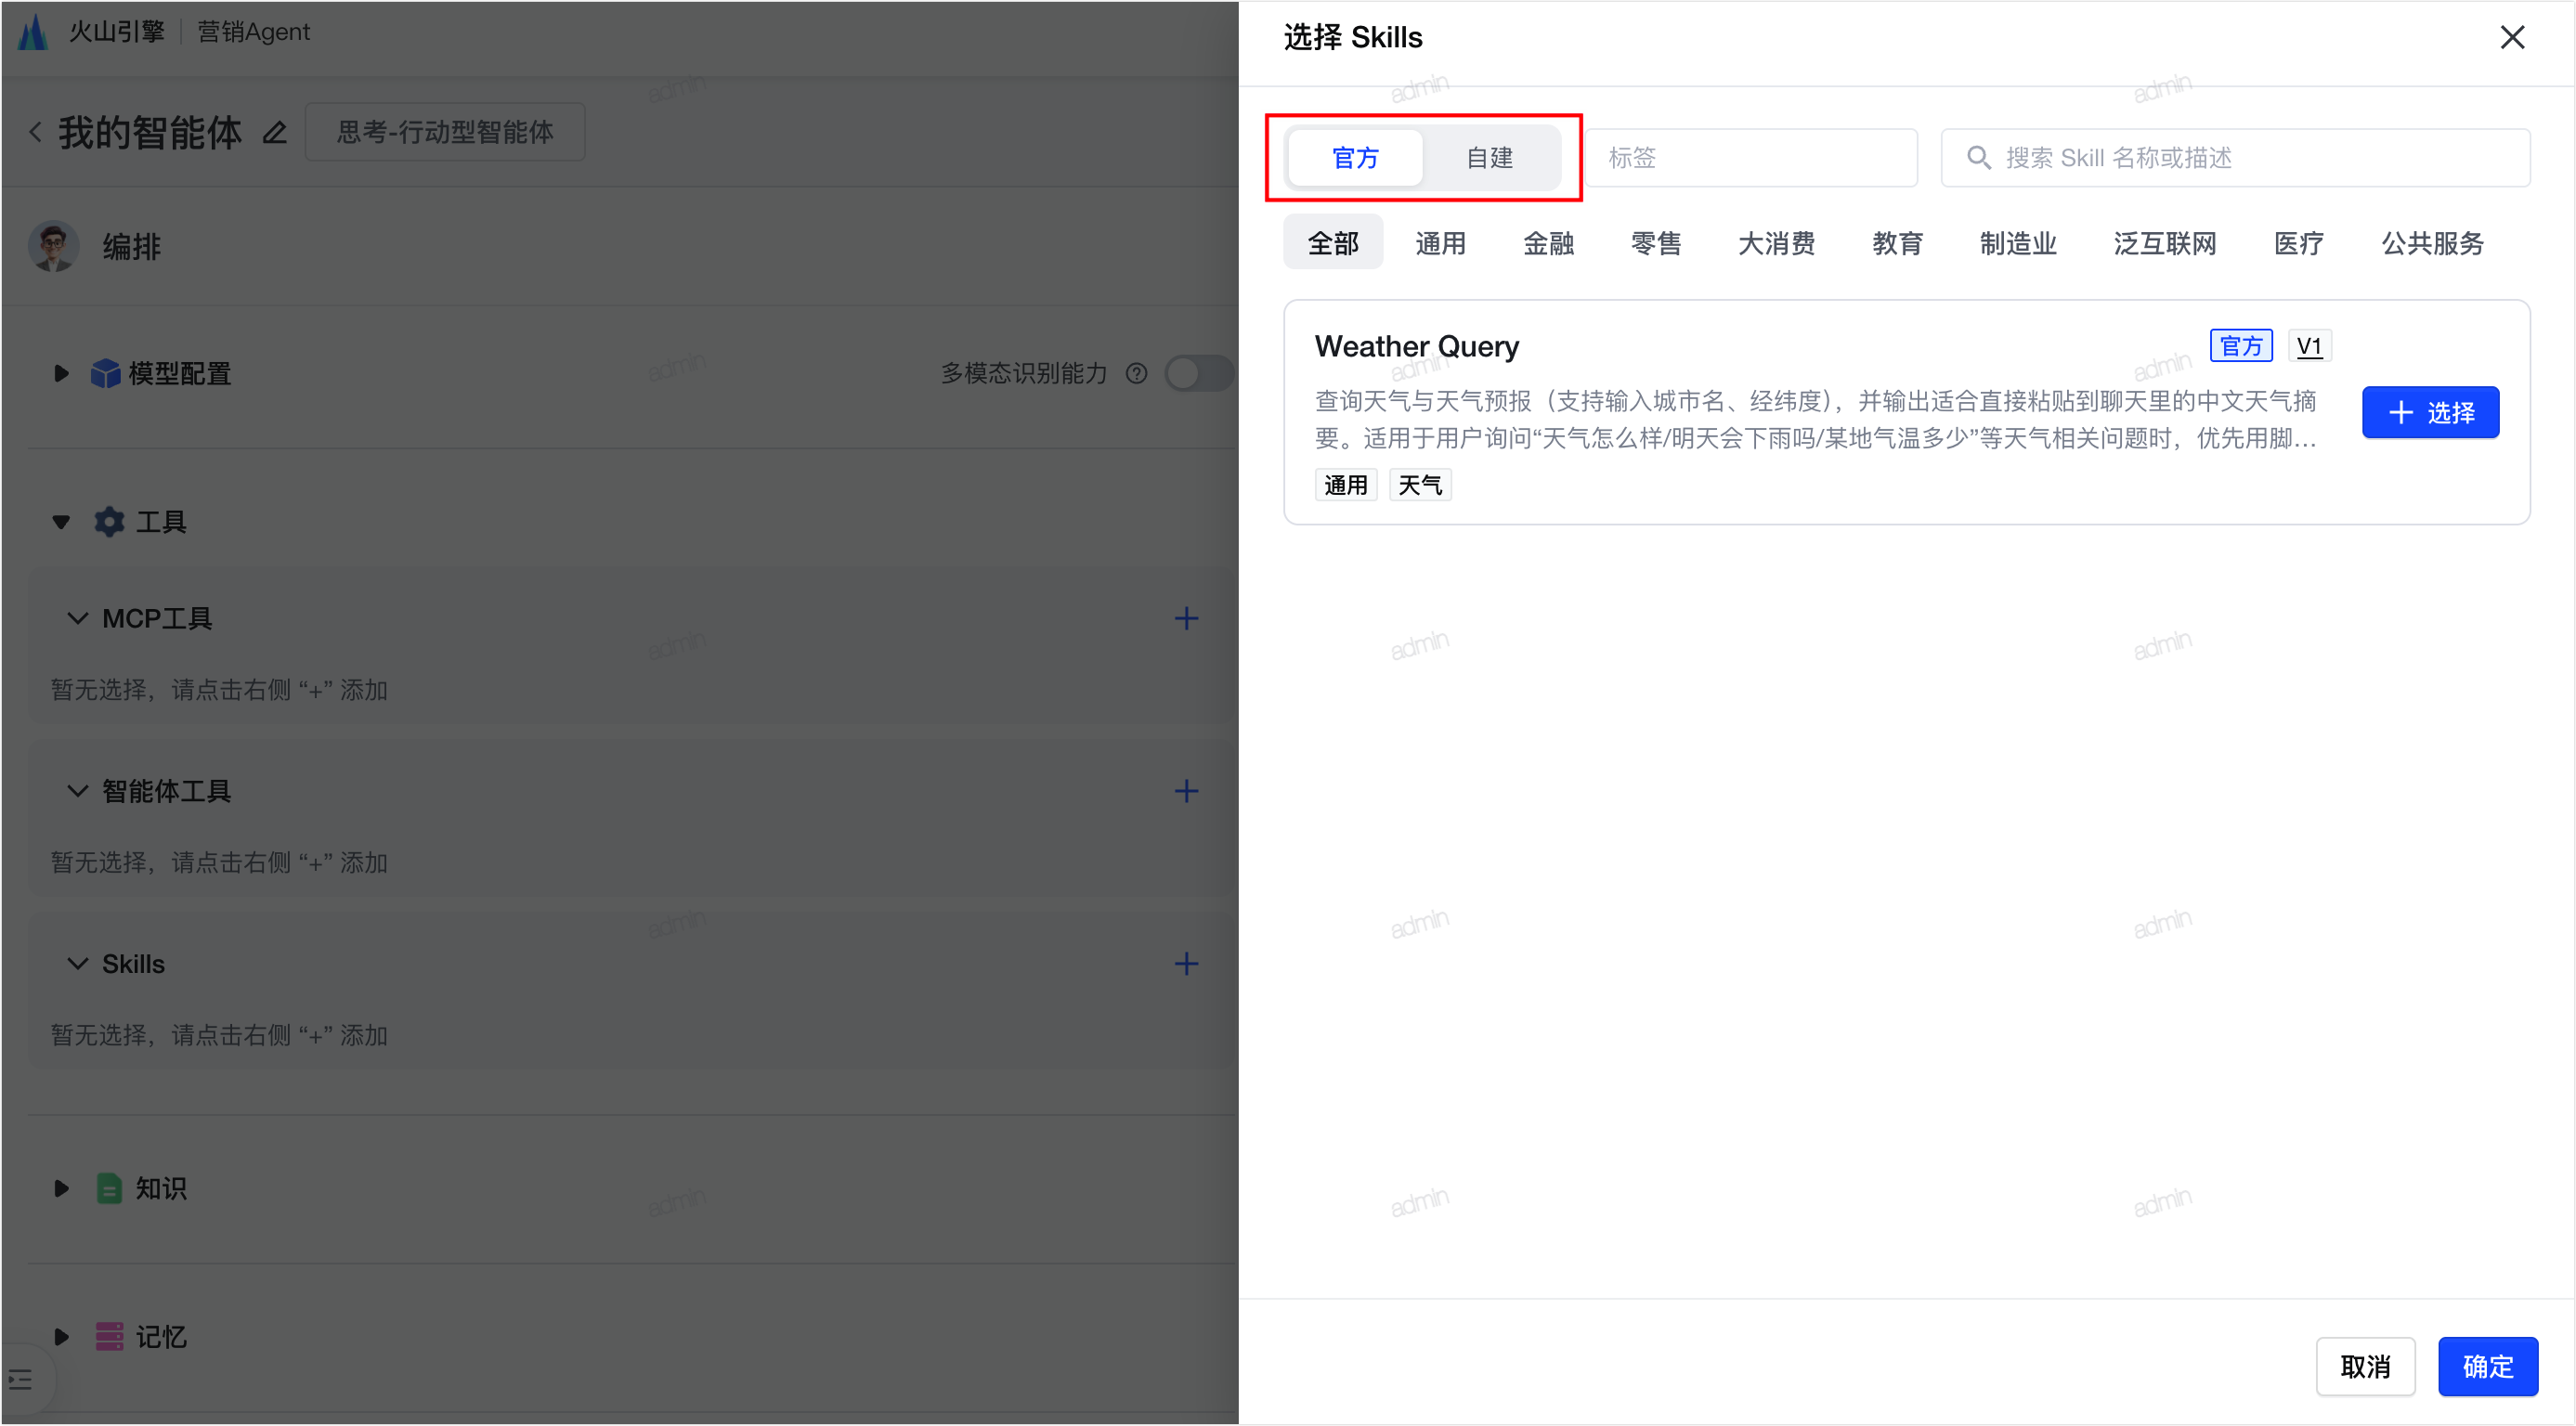Screen dimensions: 2576x1426
Task: Filter by the 通用 category tab
Action: [1440, 243]
